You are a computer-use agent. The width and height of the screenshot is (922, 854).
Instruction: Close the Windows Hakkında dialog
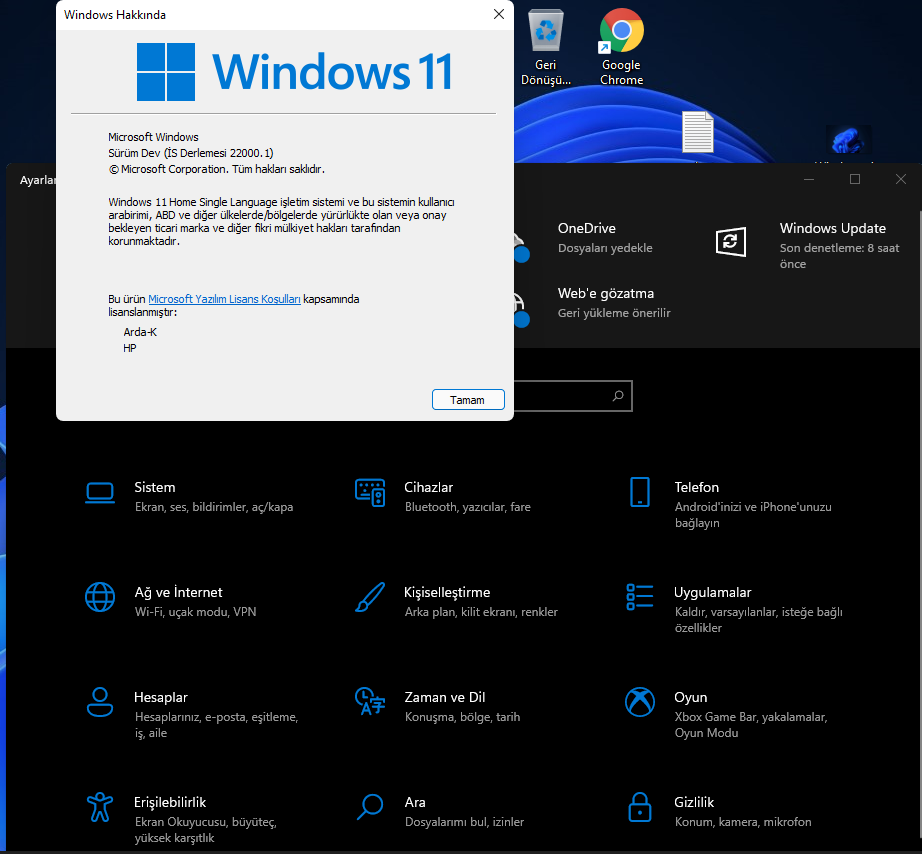click(x=499, y=14)
